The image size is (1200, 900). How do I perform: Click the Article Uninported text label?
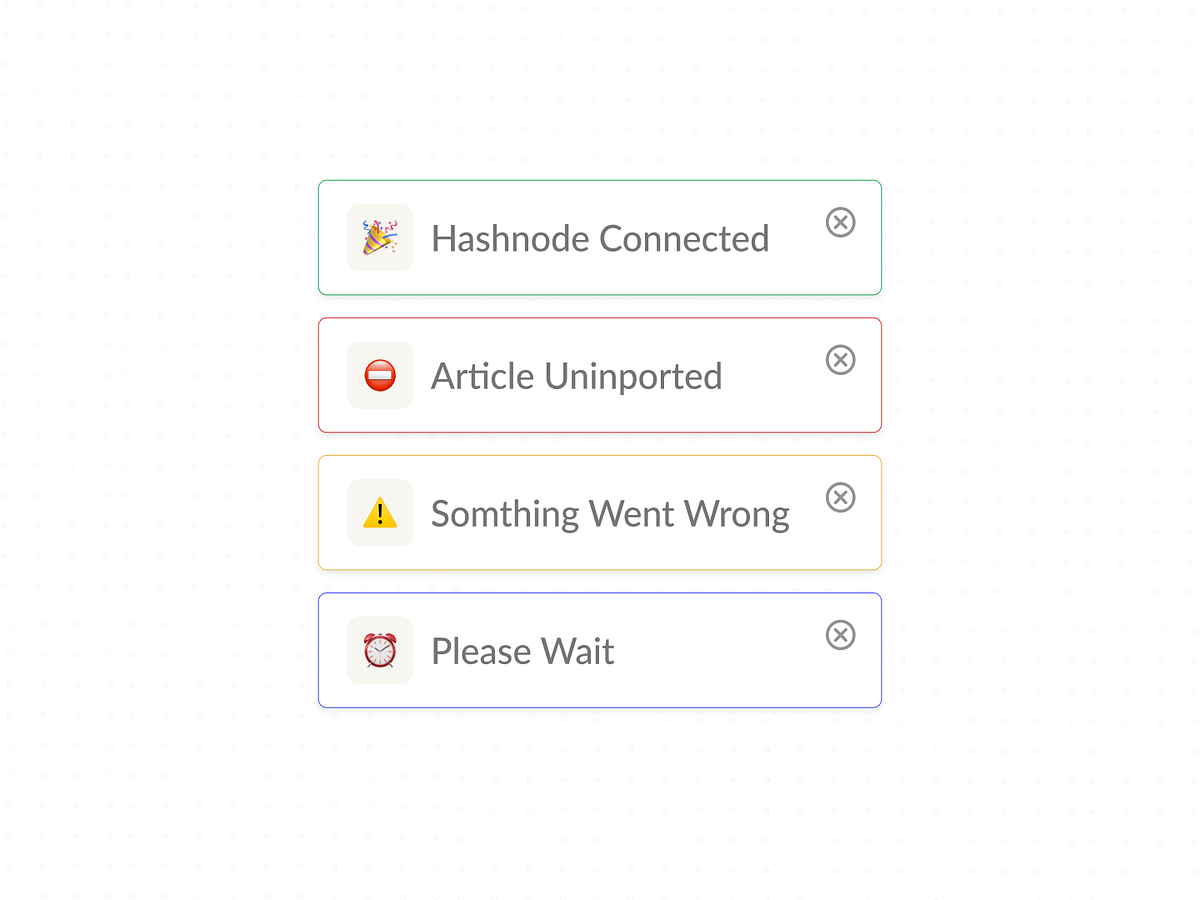(x=576, y=375)
